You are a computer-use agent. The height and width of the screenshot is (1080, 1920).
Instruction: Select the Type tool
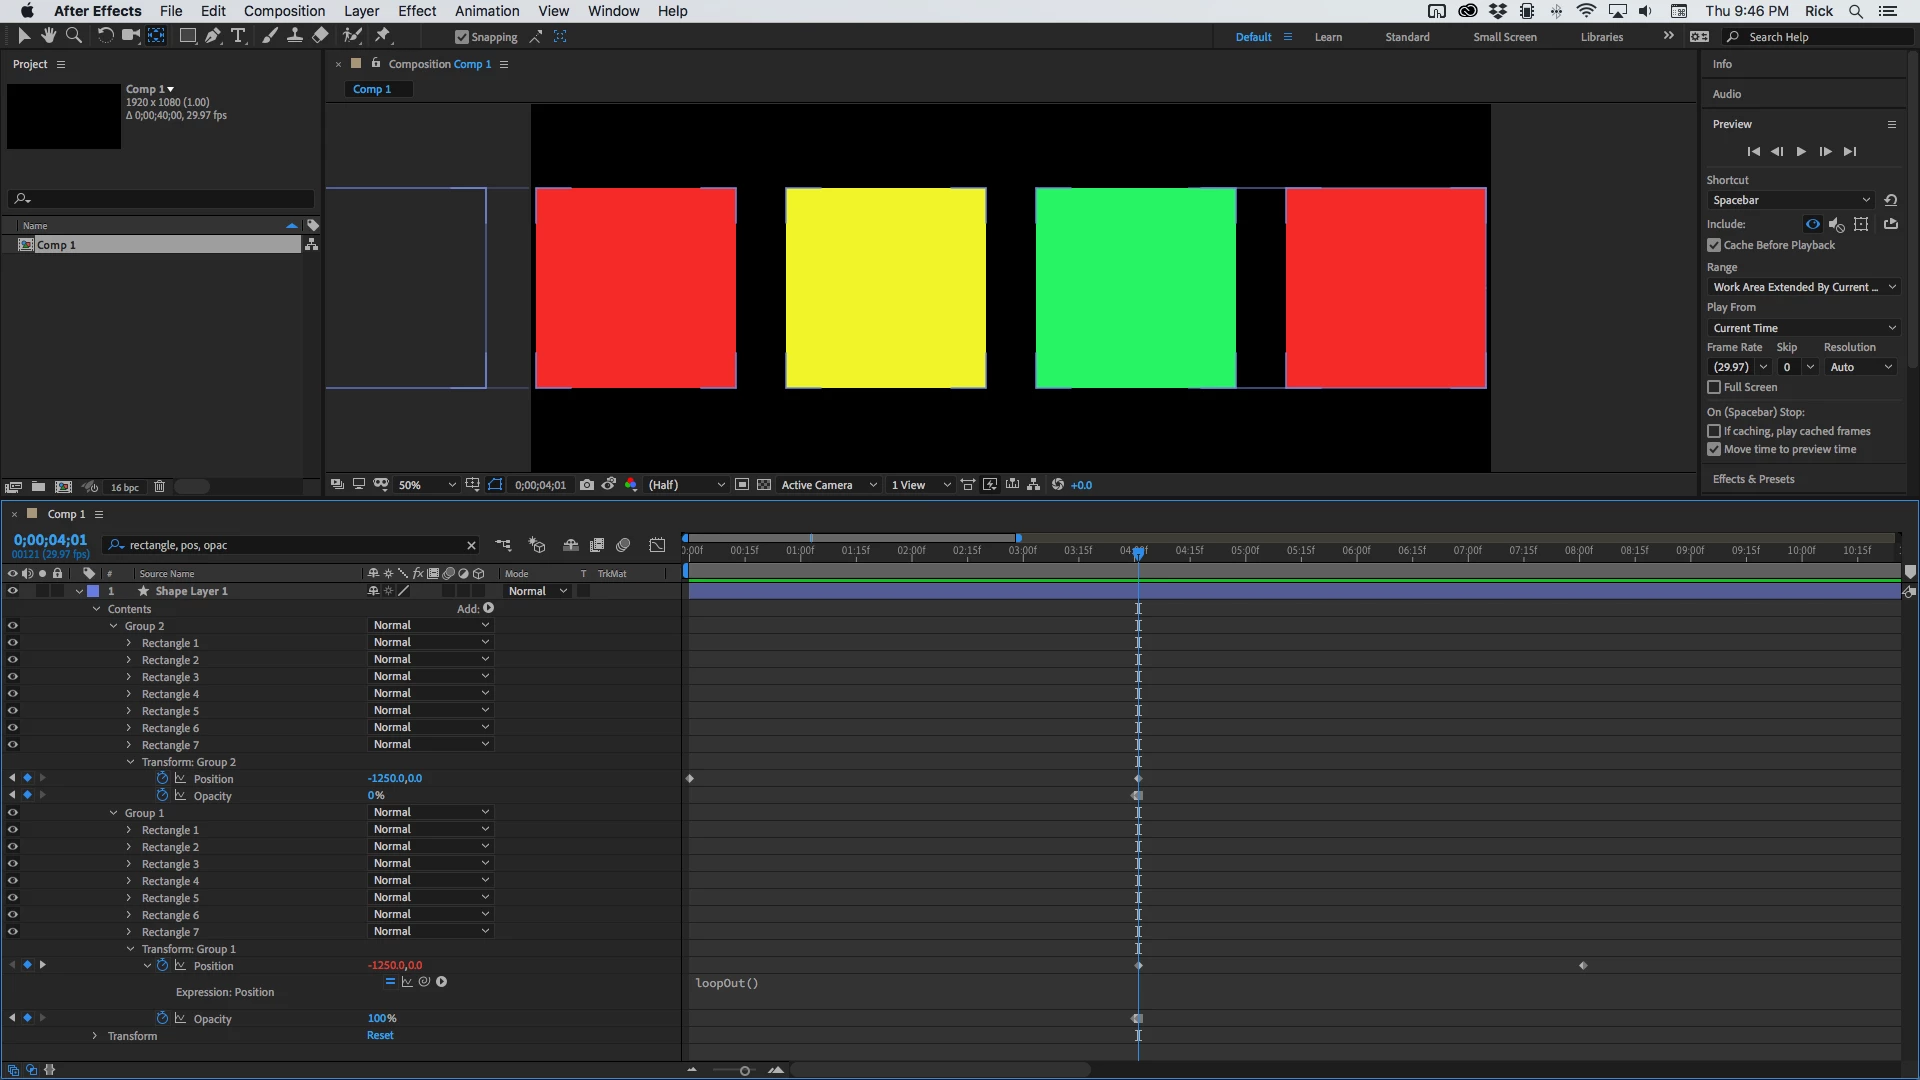238,36
